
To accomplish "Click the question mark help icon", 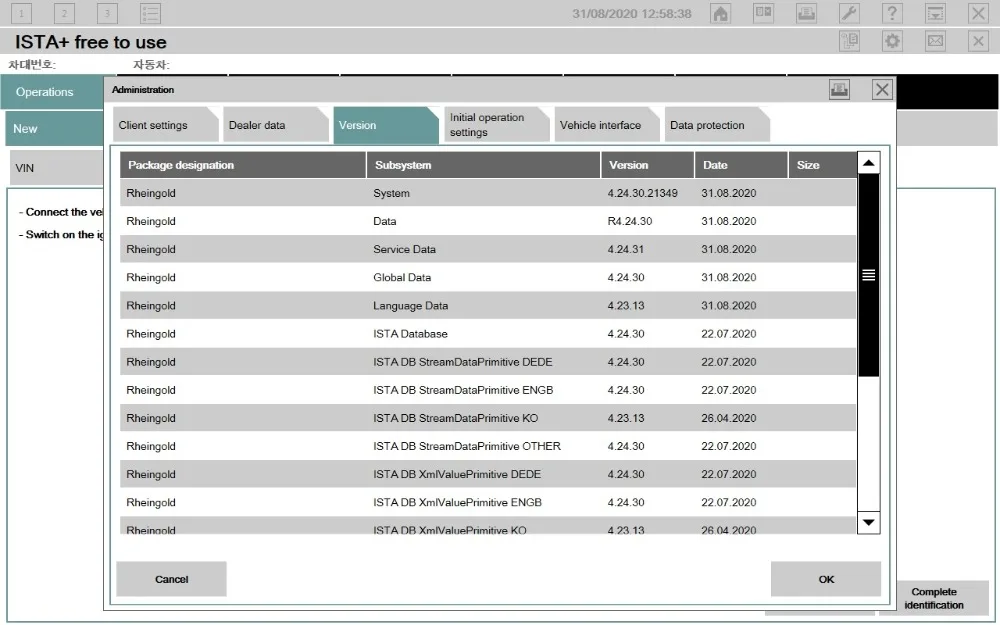I will click(x=892, y=14).
